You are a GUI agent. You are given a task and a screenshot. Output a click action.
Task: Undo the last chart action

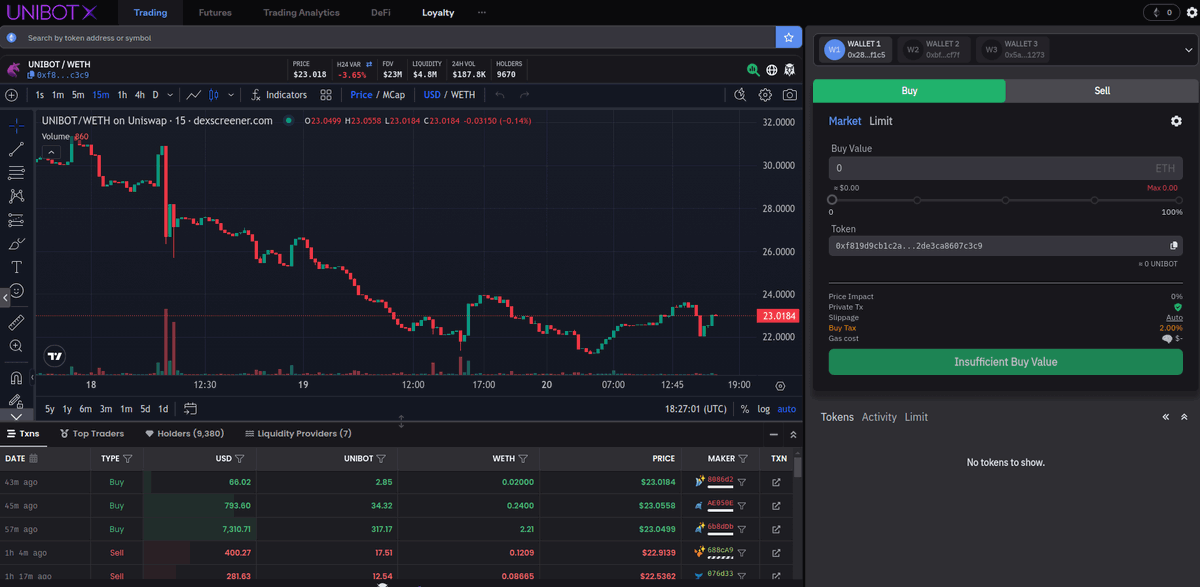click(x=499, y=95)
